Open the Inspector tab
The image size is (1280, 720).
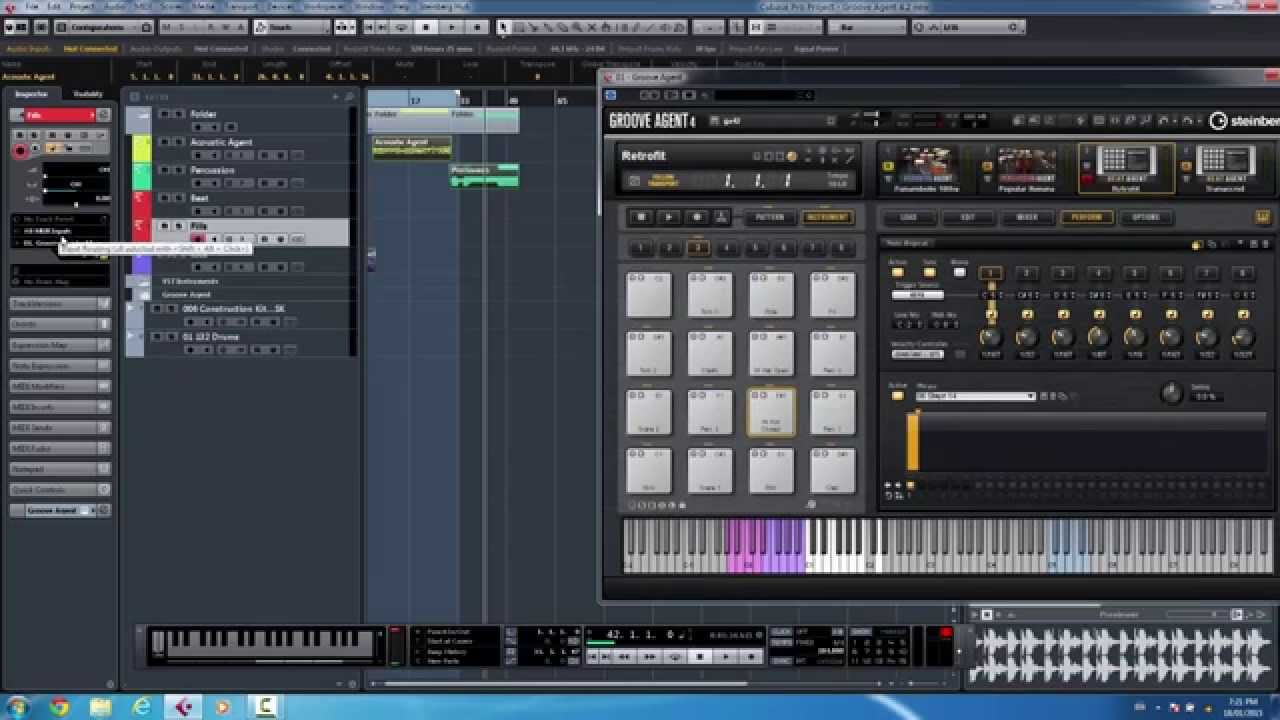[x=31, y=94]
